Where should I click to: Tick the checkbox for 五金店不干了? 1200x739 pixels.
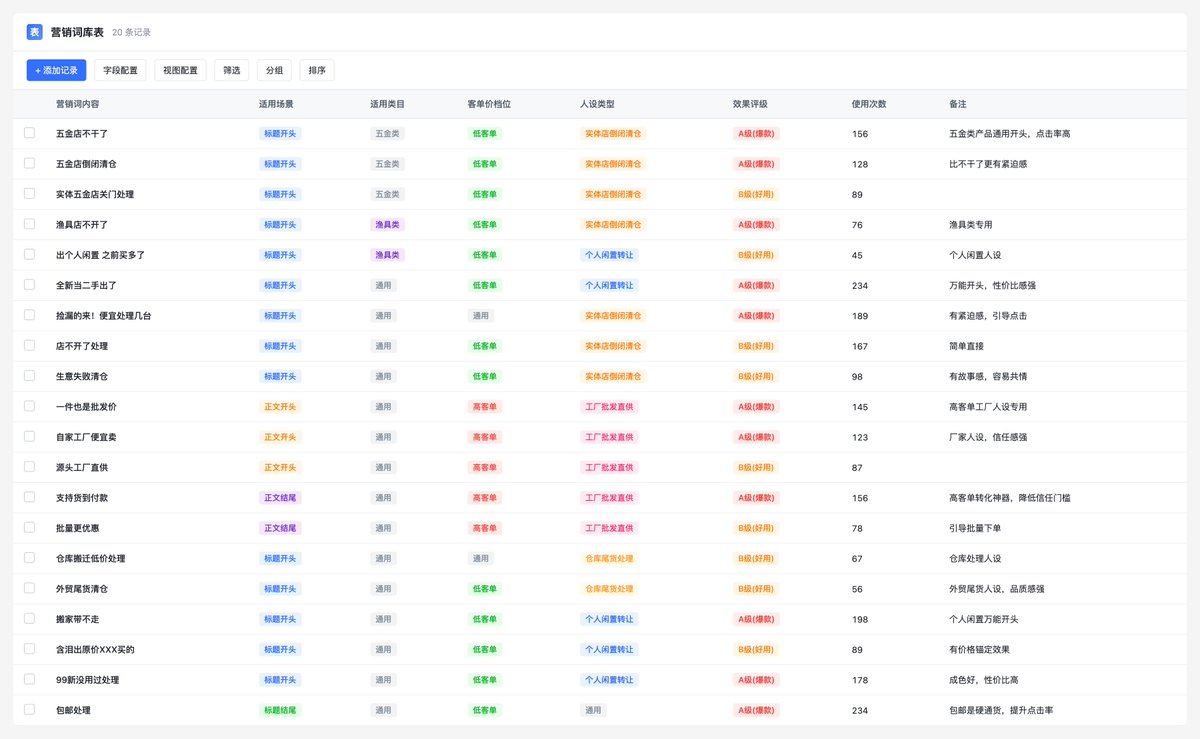(x=29, y=133)
